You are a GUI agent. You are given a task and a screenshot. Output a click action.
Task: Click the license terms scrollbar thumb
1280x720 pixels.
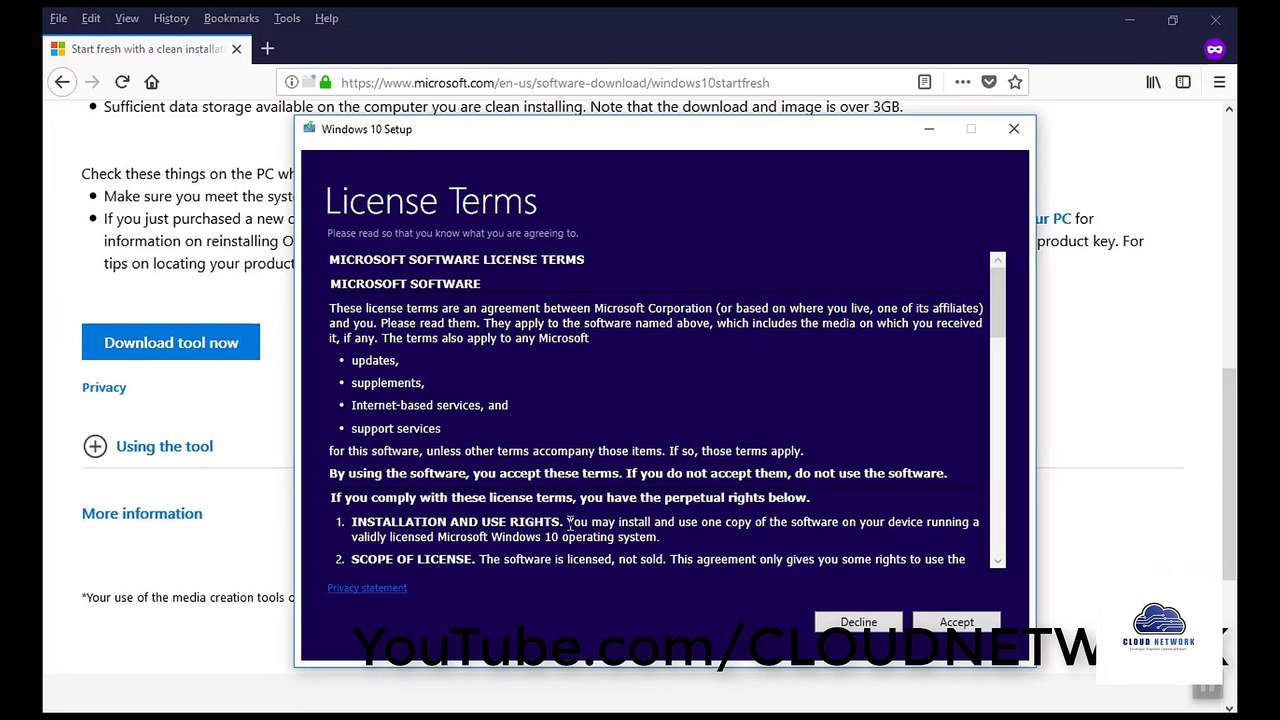[997, 302]
